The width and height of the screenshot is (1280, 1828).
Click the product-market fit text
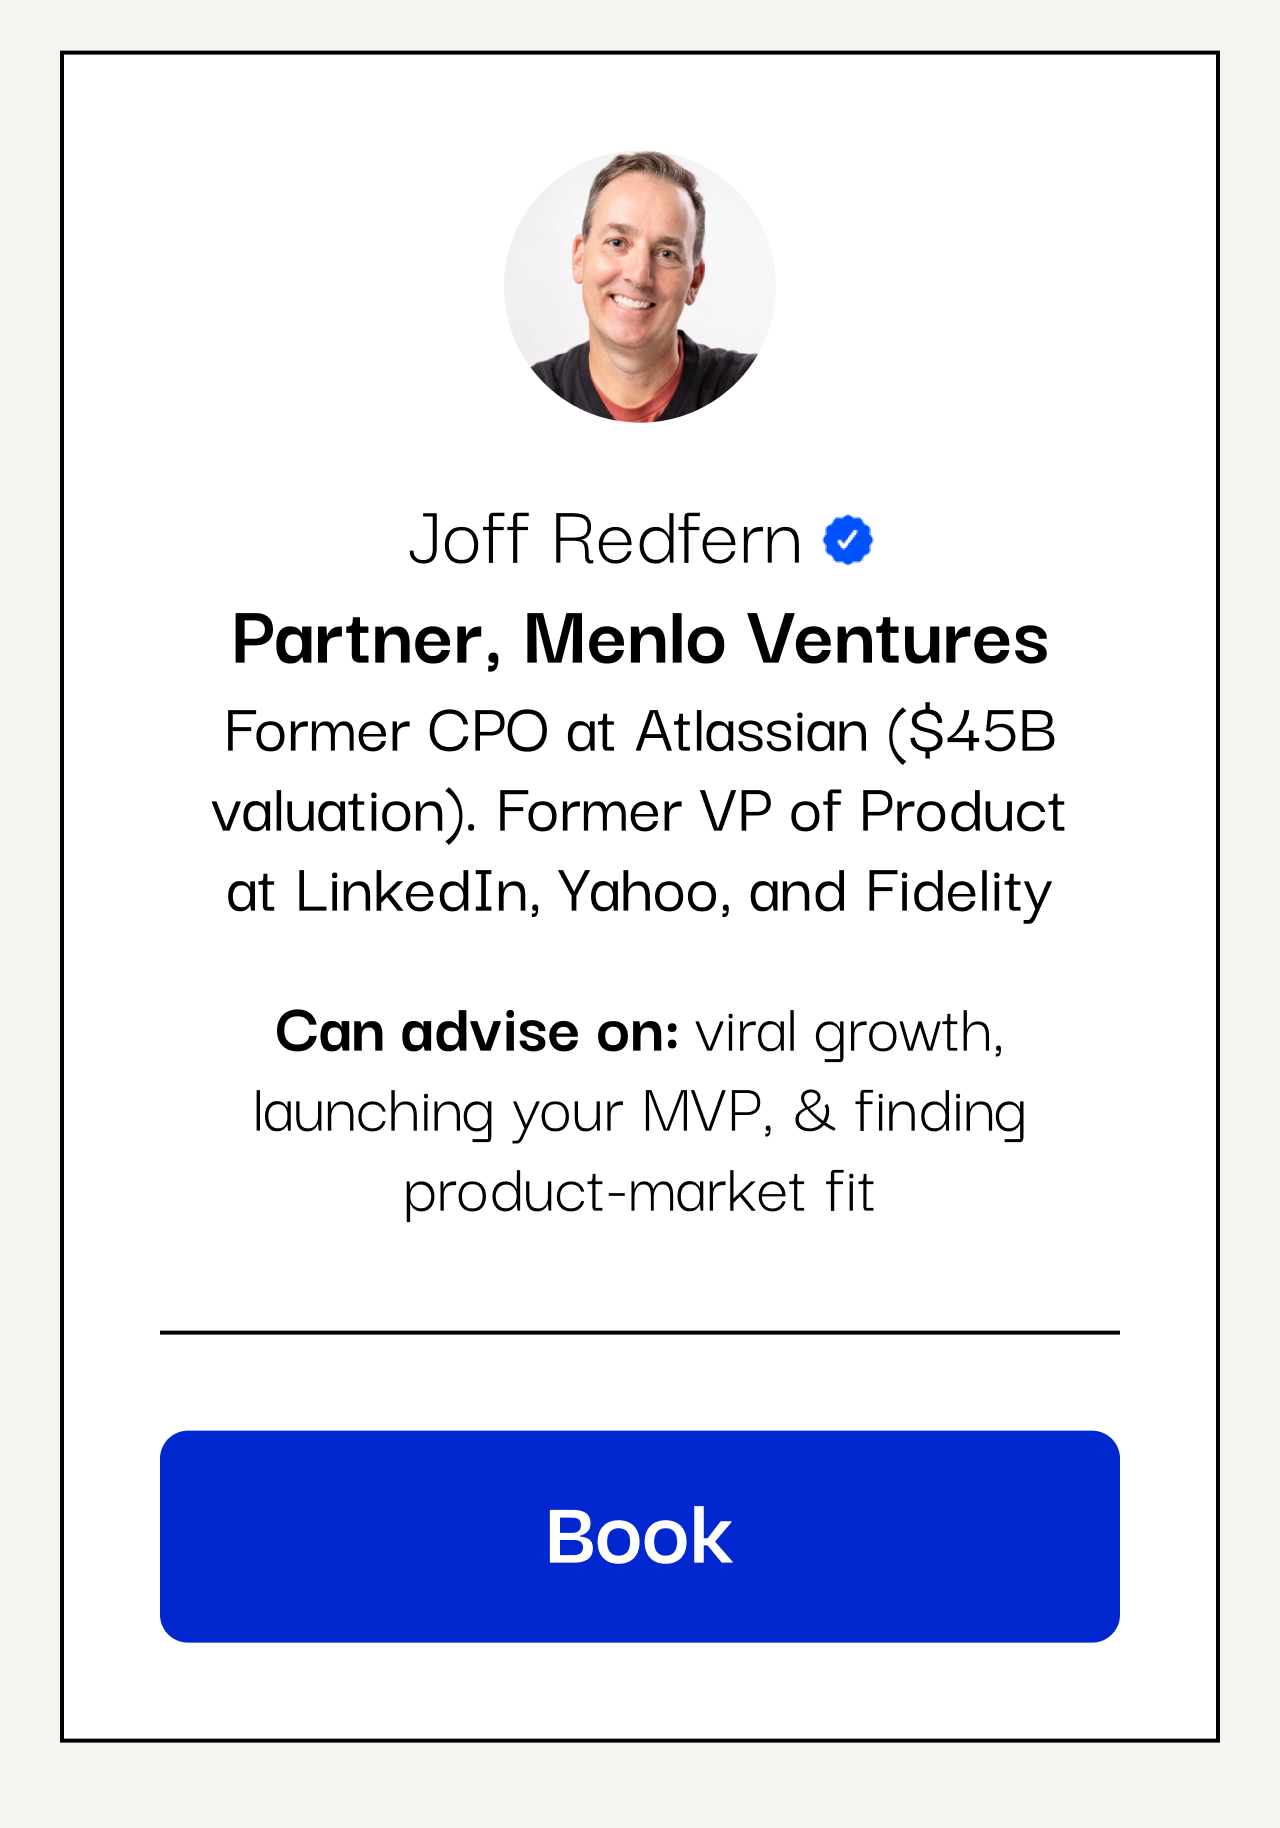pos(640,1193)
